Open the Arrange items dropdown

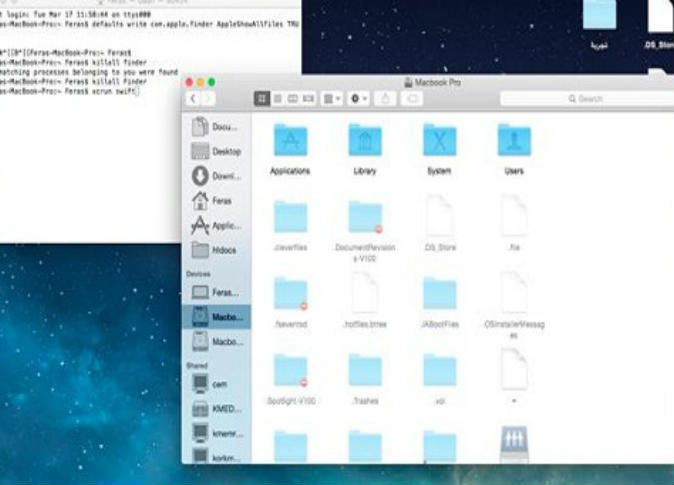point(332,99)
